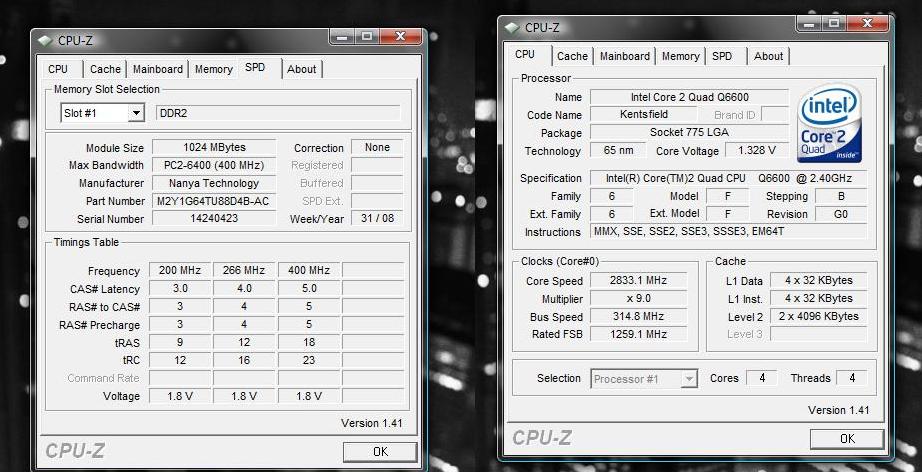Click OK button in left SPD window
This screenshot has height=472, width=922.
(x=380, y=451)
